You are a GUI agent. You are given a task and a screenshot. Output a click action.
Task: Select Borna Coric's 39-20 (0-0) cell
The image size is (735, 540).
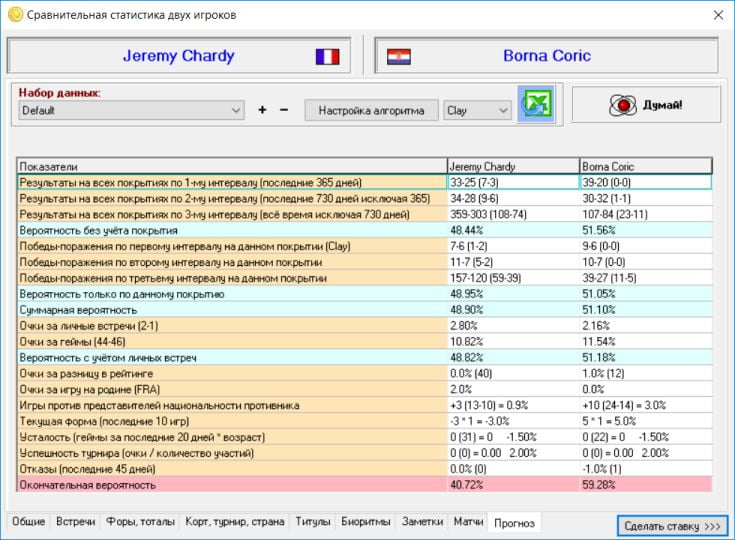pyautogui.click(x=645, y=182)
